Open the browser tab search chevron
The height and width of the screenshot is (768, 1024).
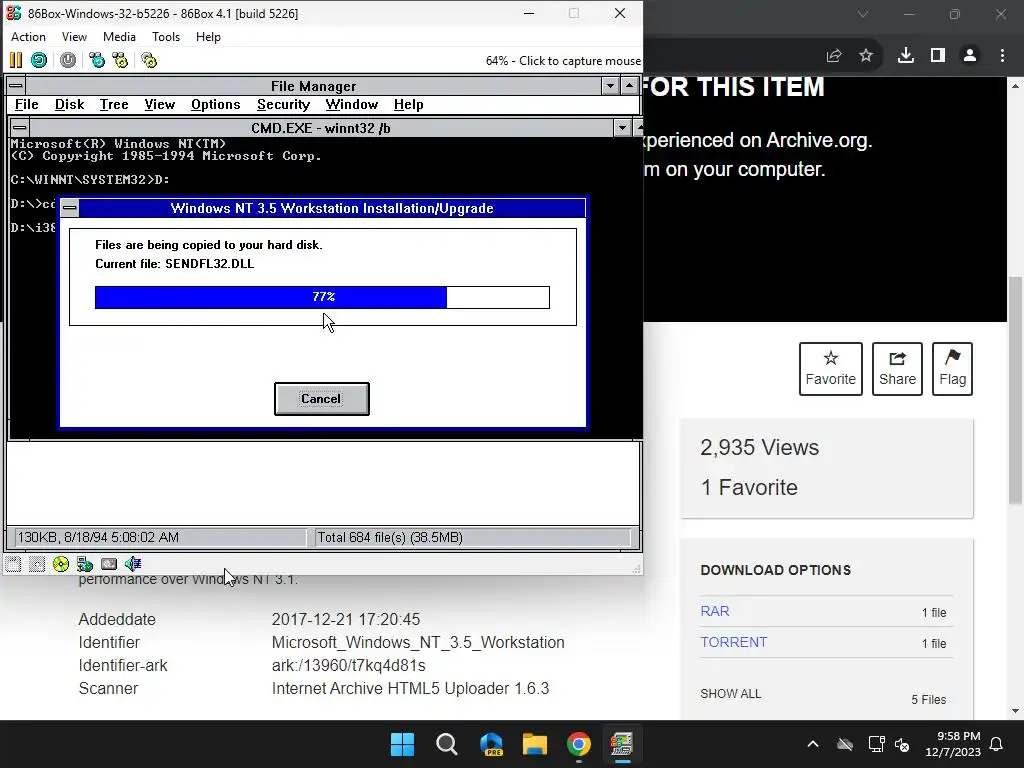[863, 14]
